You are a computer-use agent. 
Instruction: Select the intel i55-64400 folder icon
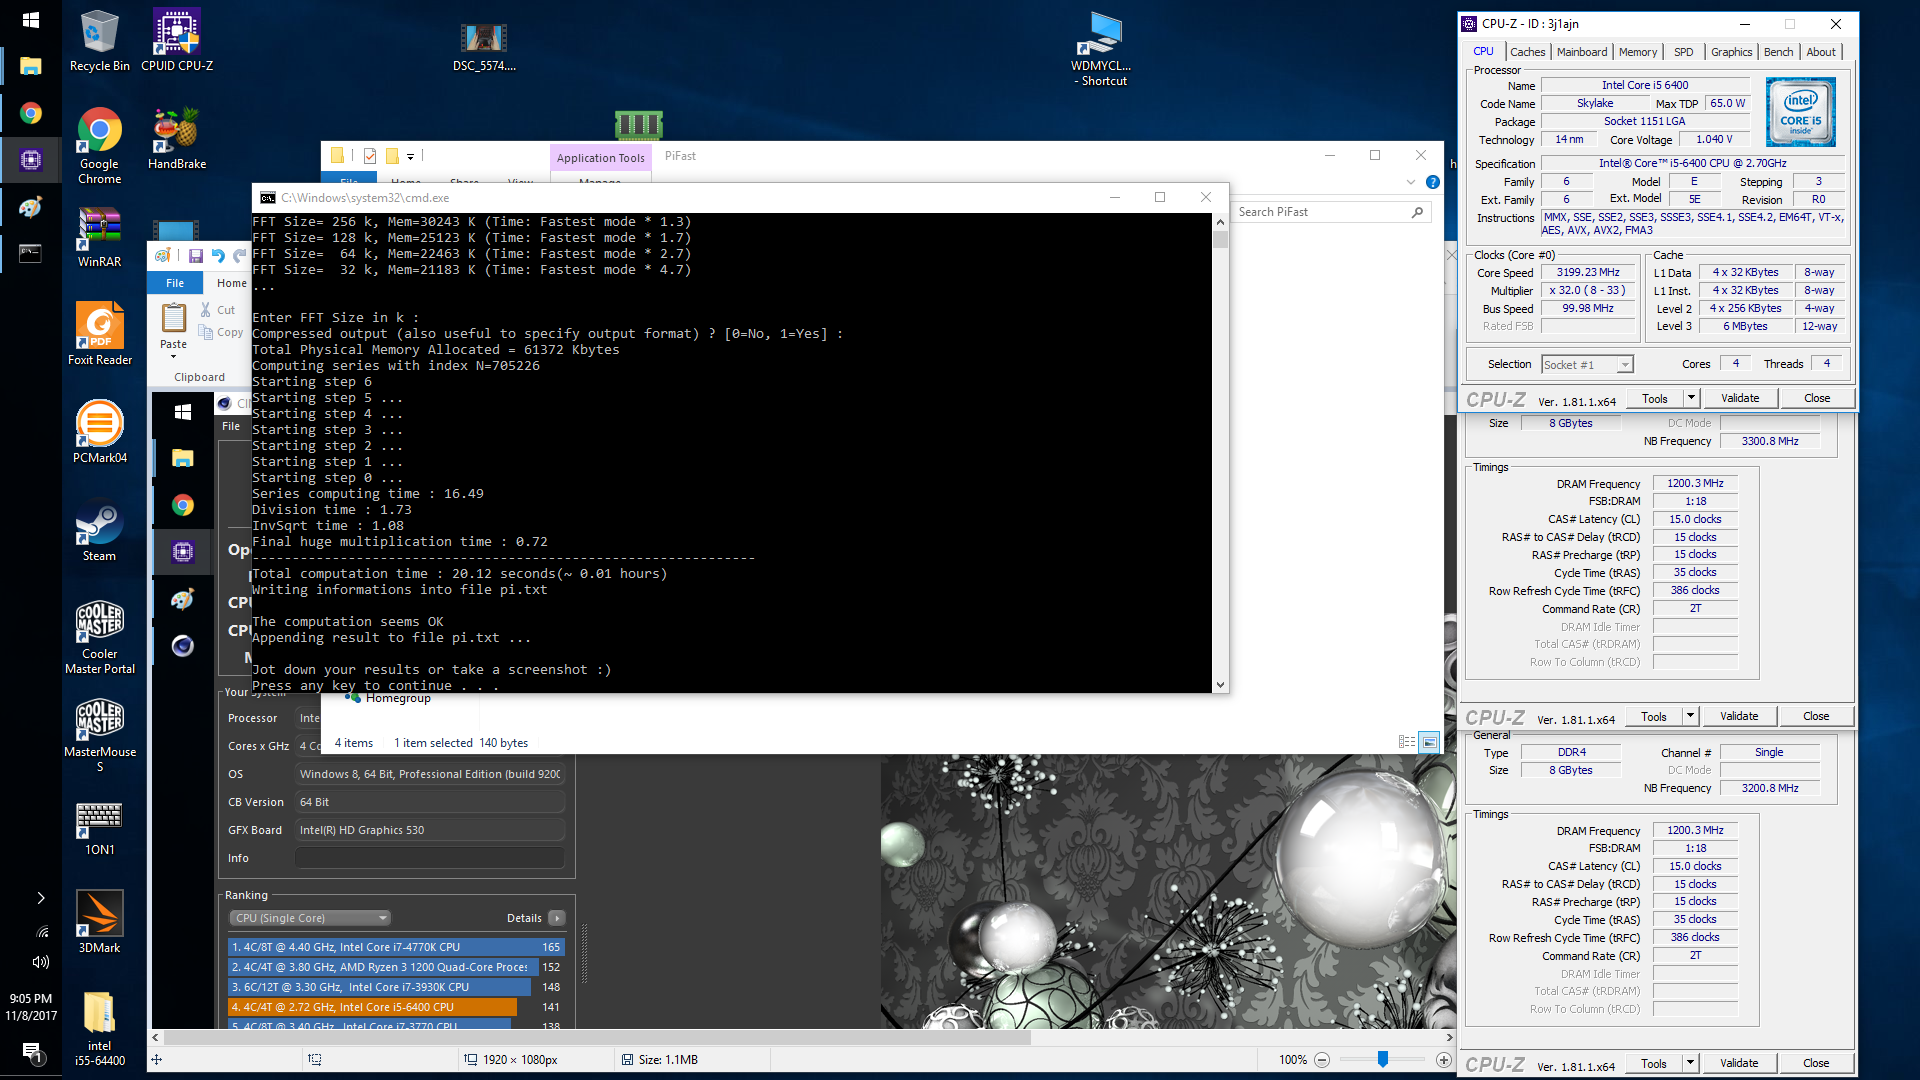click(x=99, y=1028)
